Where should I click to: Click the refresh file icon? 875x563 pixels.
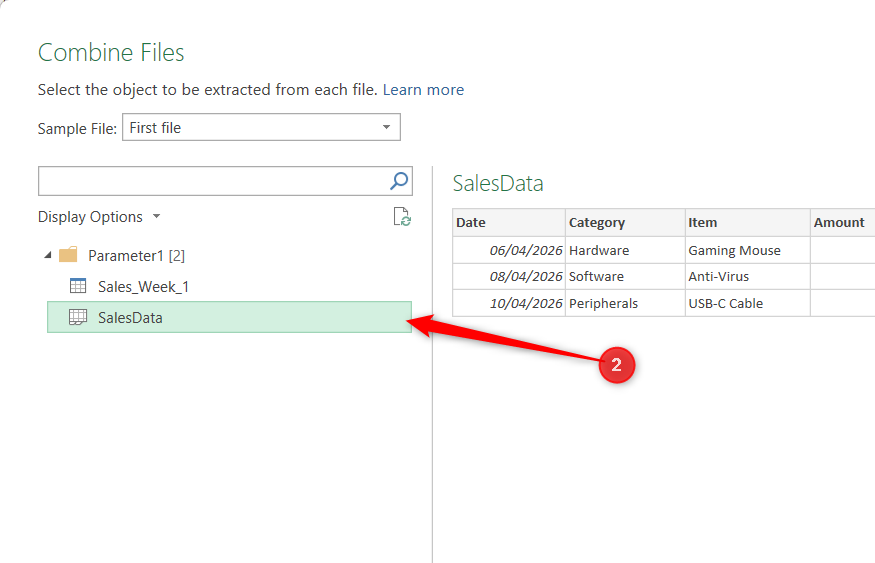tap(402, 216)
